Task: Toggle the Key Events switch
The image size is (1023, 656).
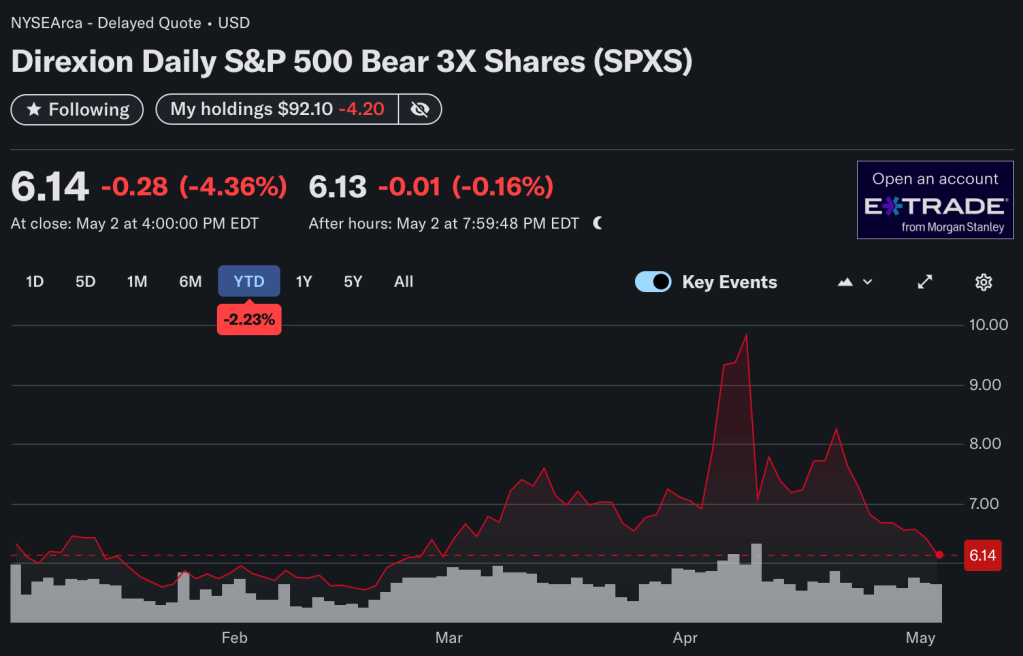Action: coord(653,282)
